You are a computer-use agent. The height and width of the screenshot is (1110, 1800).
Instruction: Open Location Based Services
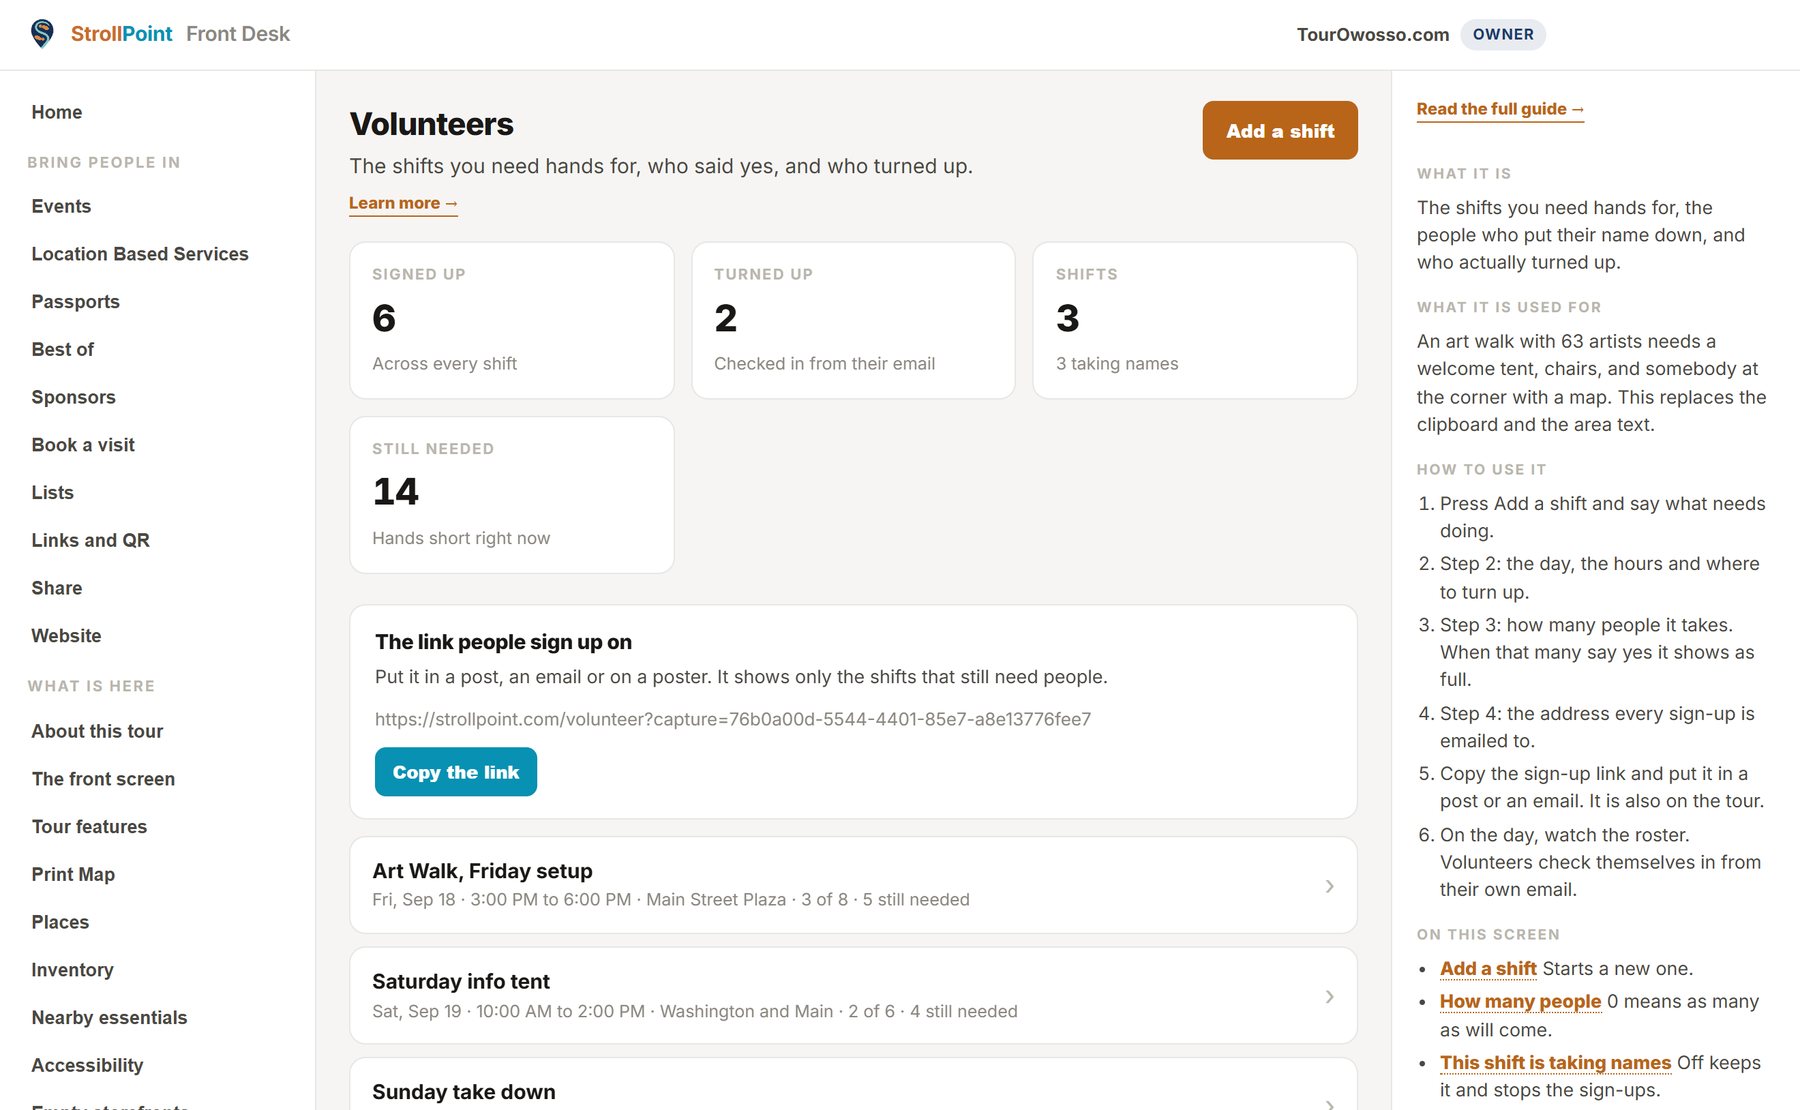click(140, 254)
